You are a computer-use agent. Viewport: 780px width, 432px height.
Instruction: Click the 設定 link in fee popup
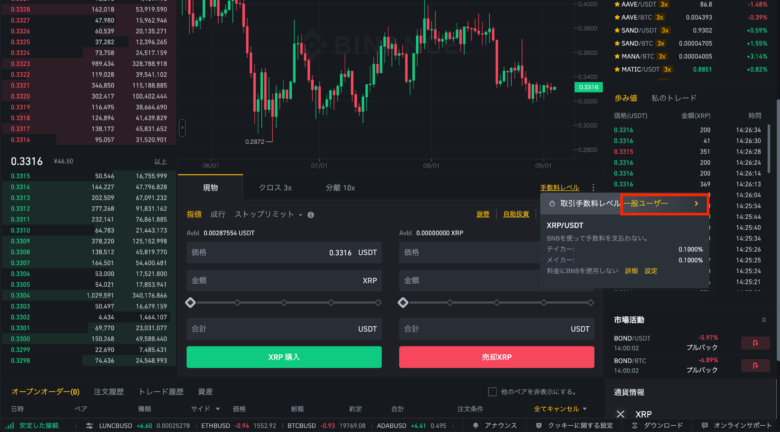click(x=651, y=271)
